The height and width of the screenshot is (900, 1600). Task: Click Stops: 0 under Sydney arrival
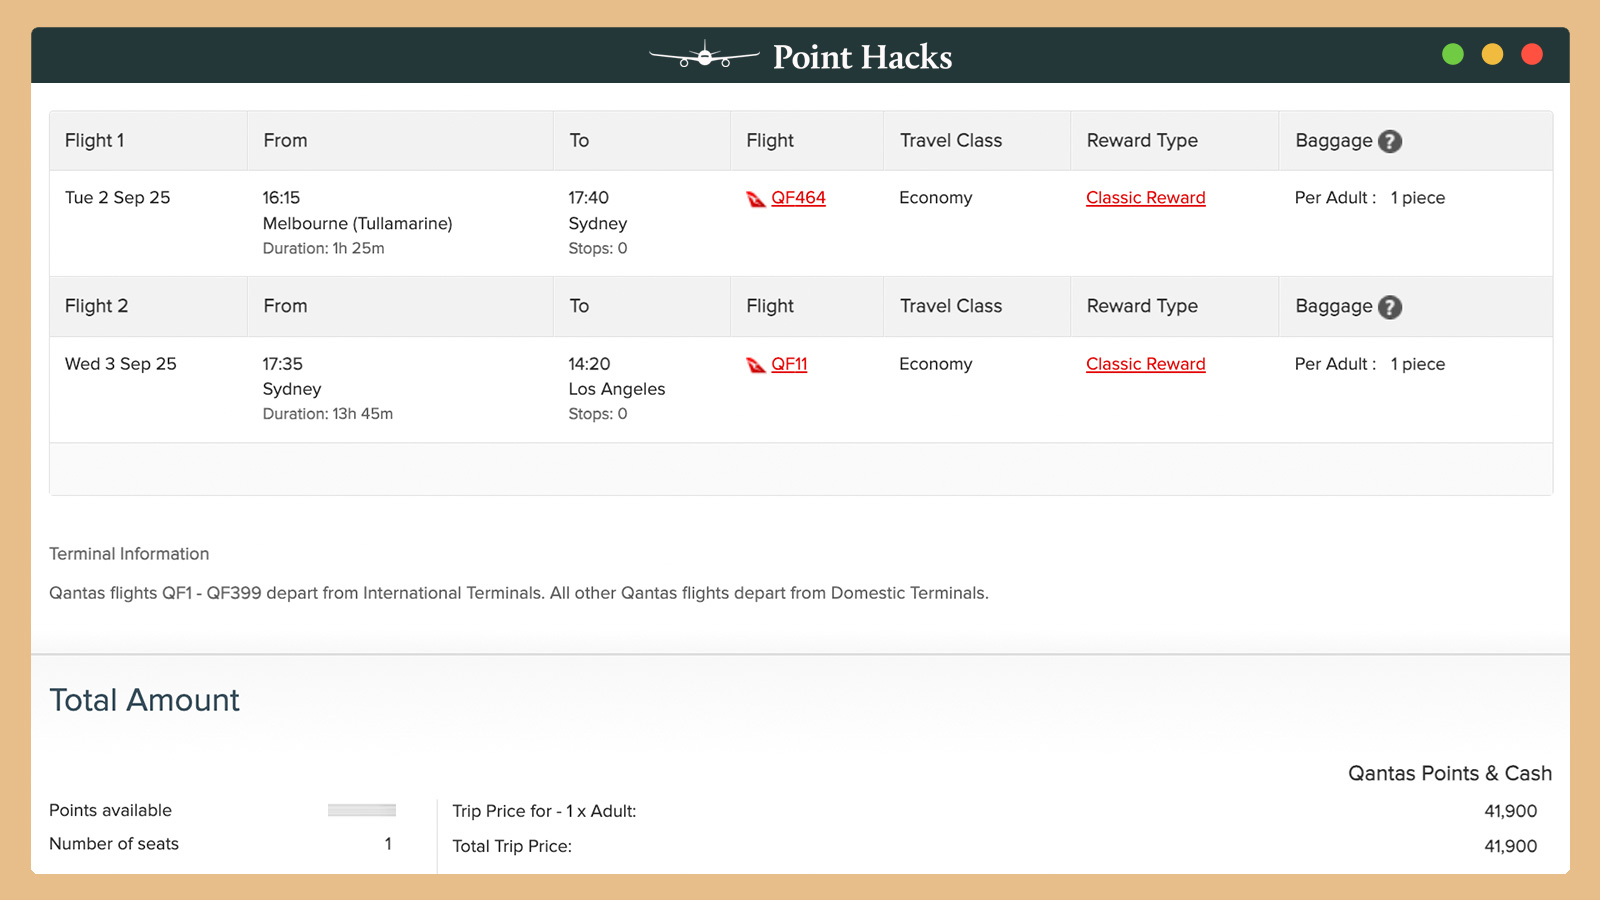tap(598, 248)
